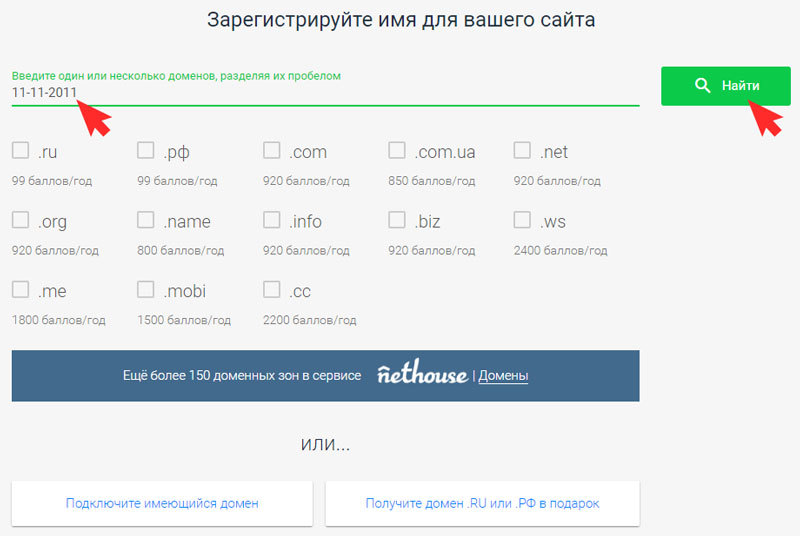
Task: Open the Домены link in banner
Action: pyautogui.click(x=503, y=376)
